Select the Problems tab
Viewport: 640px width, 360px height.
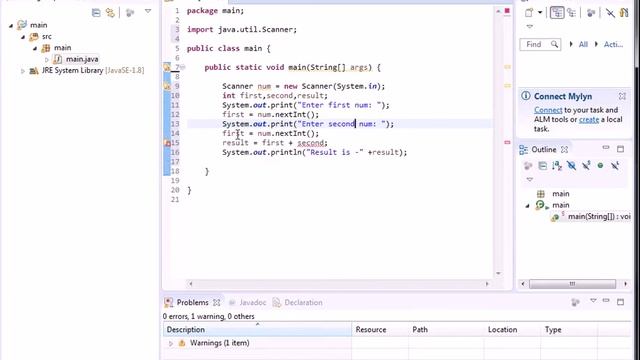[x=192, y=302]
